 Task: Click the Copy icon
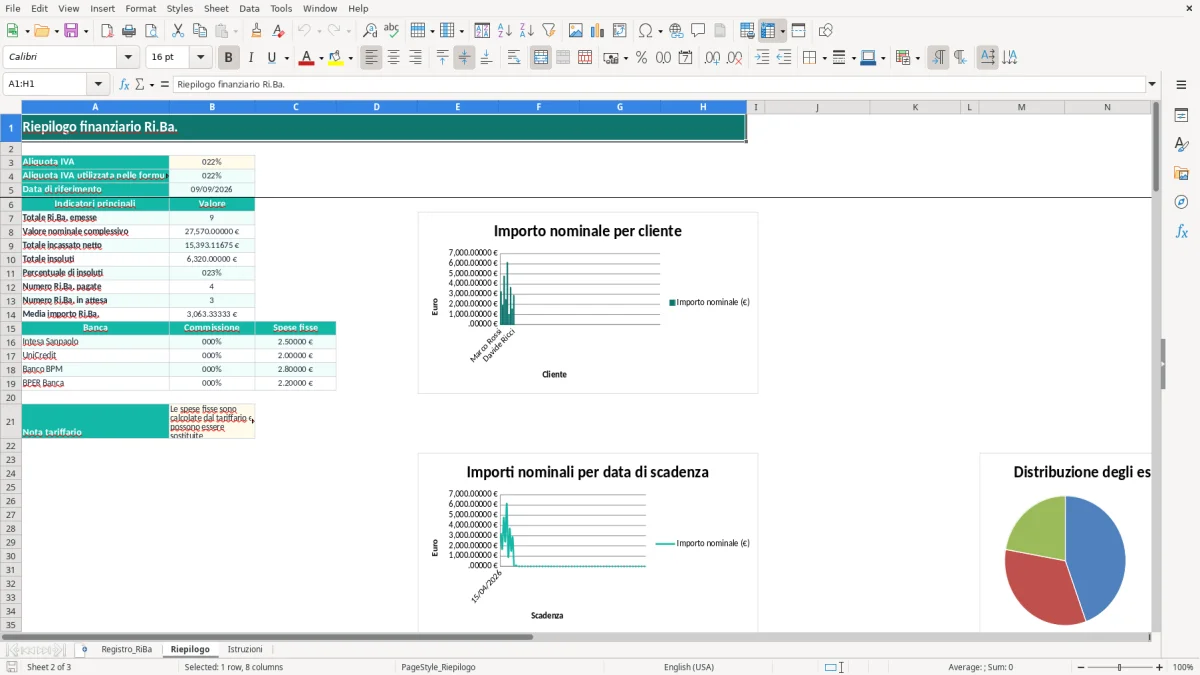tap(200, 31)
